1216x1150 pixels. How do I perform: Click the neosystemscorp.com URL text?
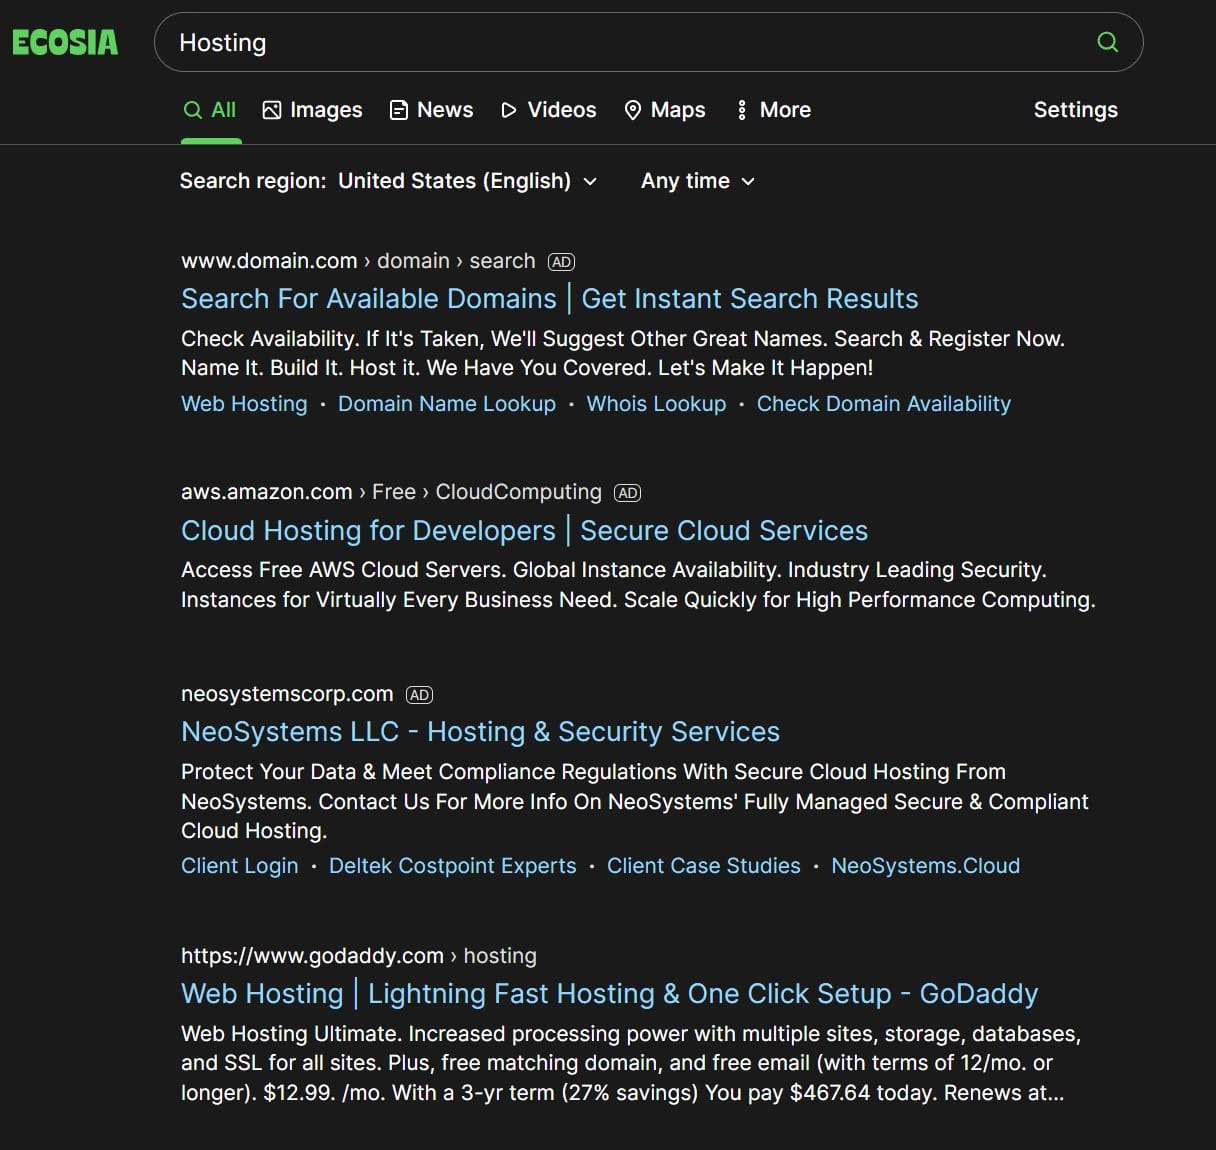click(x=287, y=694)
